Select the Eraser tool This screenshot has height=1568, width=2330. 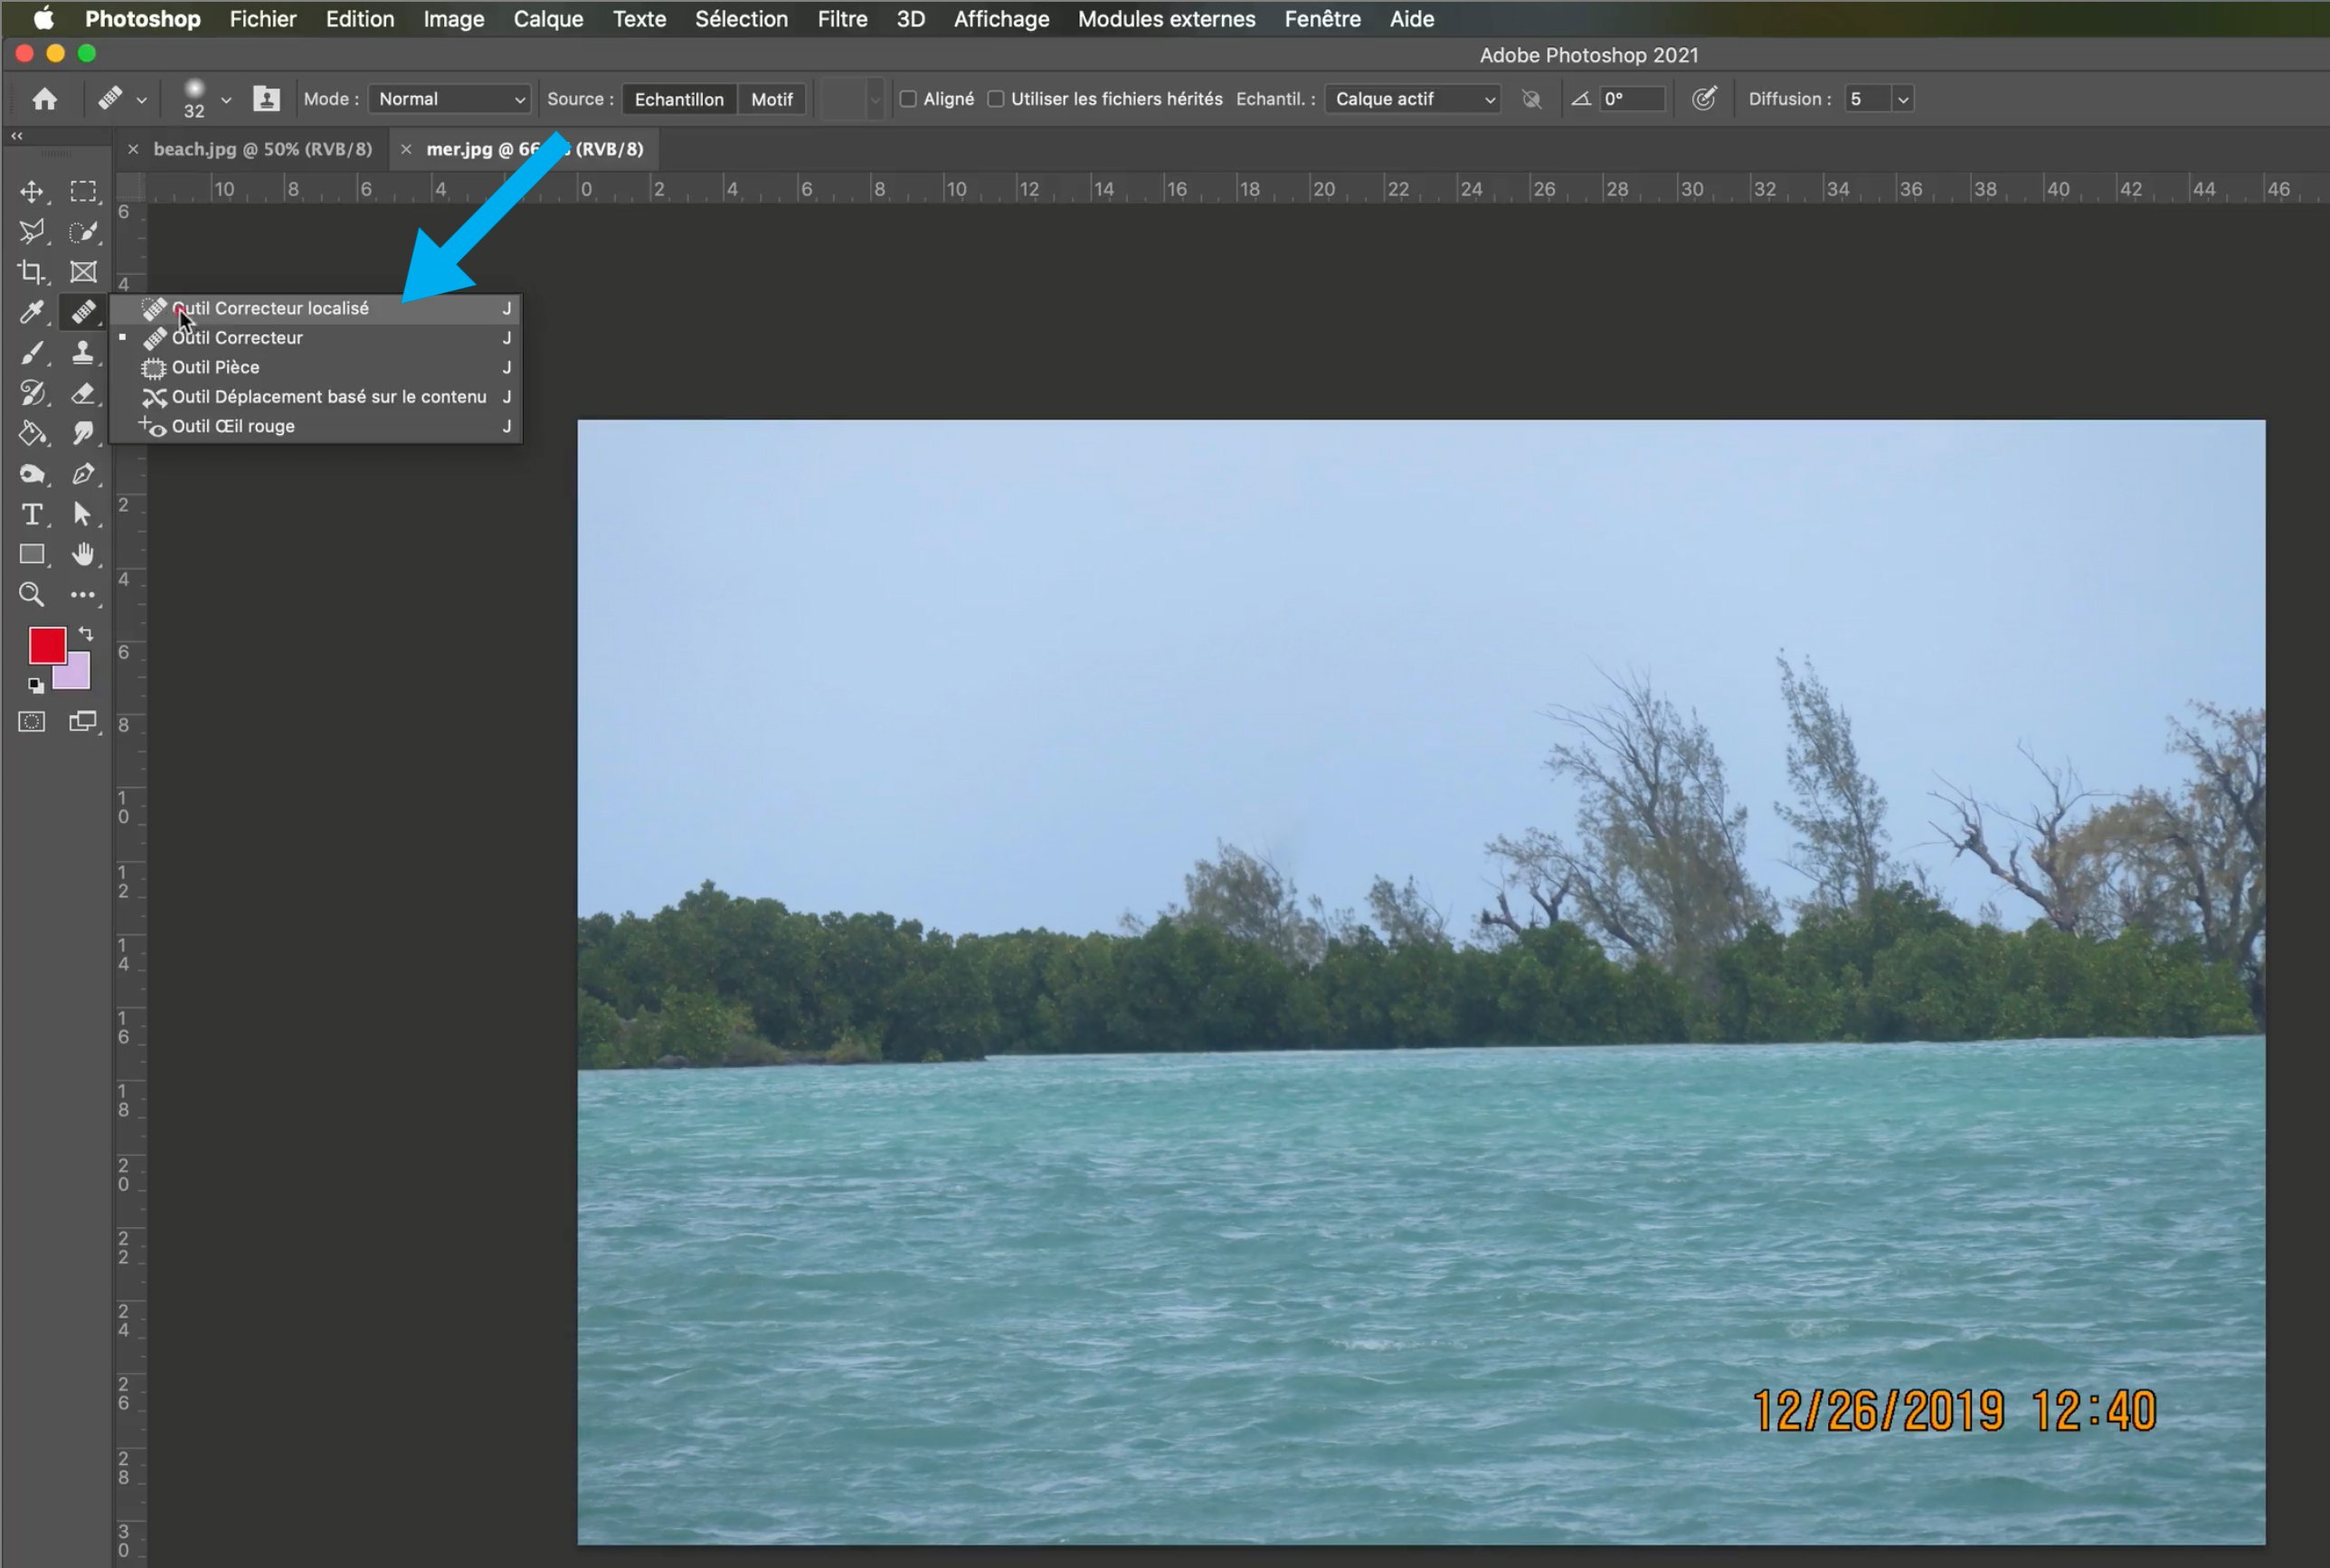[x=83, y=393]
